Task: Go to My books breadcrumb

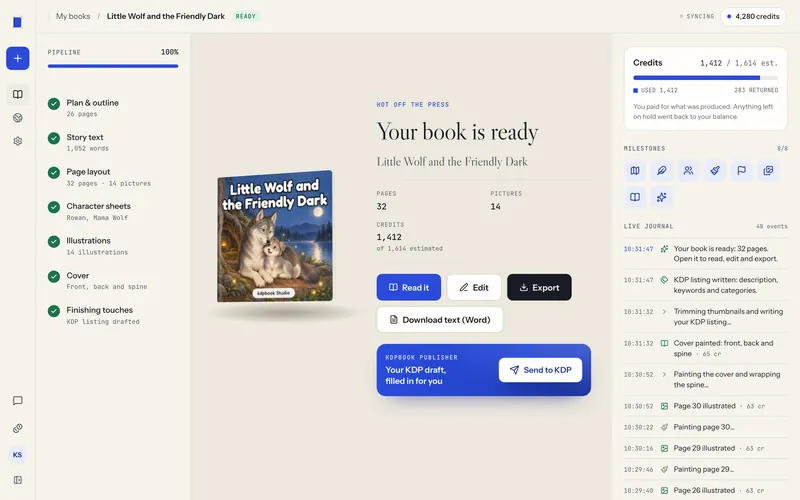Action: point(73,16)
